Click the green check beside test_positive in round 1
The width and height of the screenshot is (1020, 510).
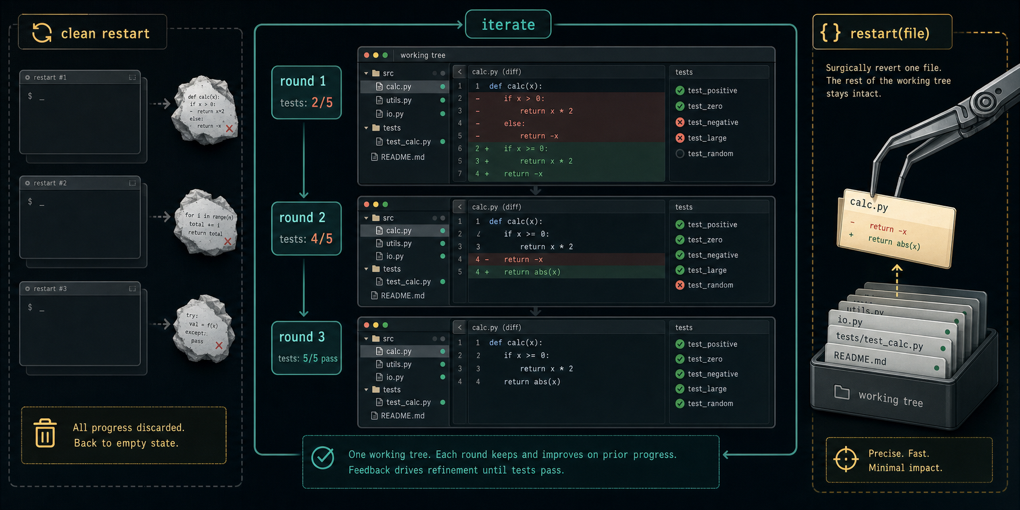pos(680,90)
